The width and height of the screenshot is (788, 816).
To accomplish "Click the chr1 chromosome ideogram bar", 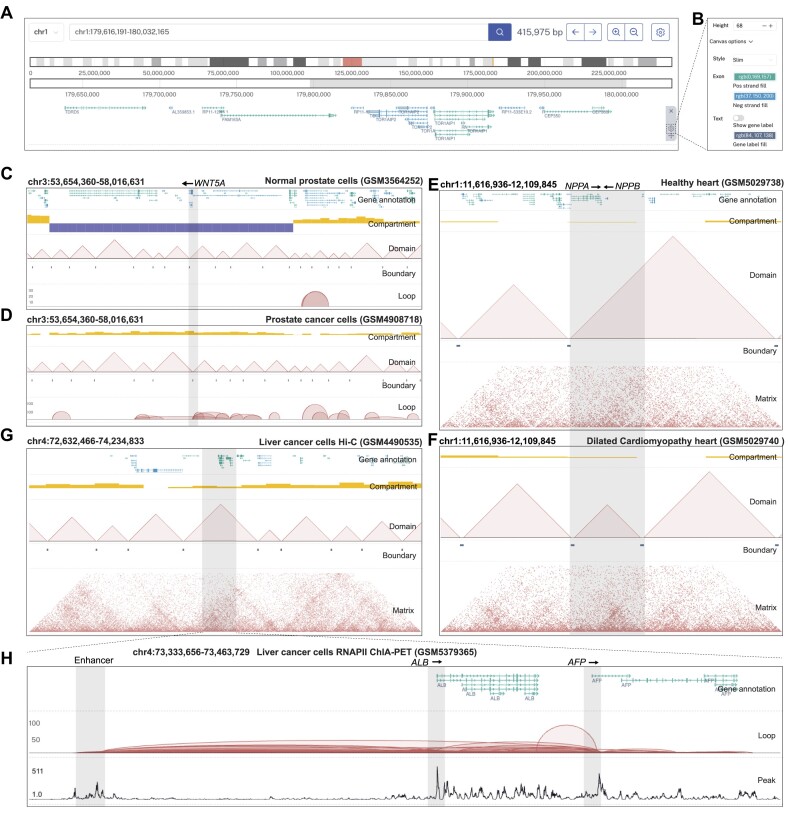I will coord(350,61).
